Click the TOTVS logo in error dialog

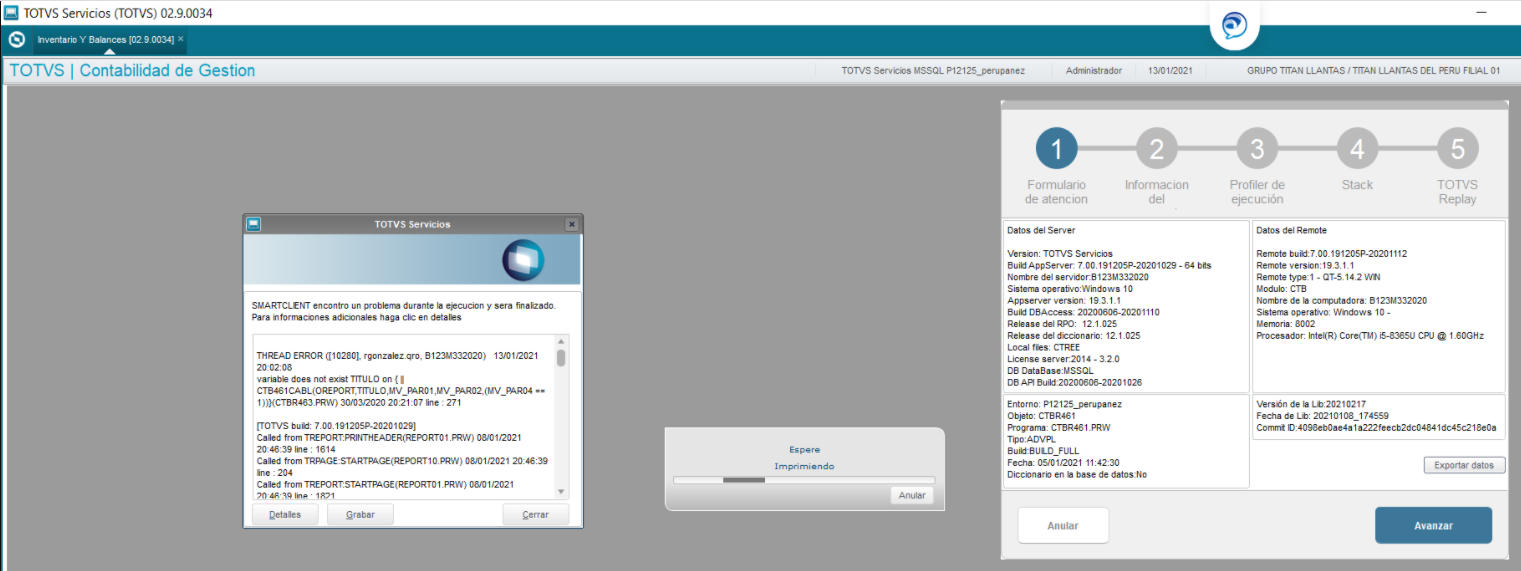[523, 260]
